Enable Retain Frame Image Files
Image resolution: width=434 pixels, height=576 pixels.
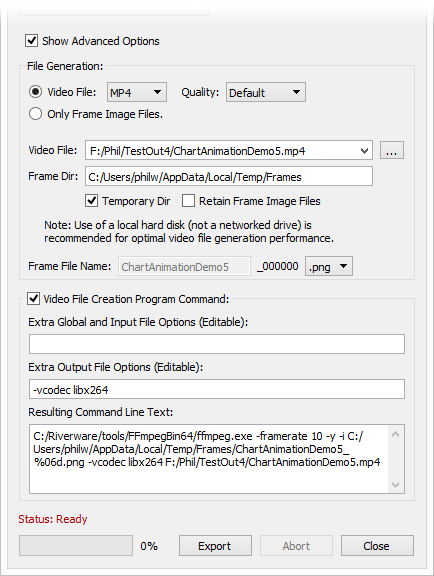189,201
